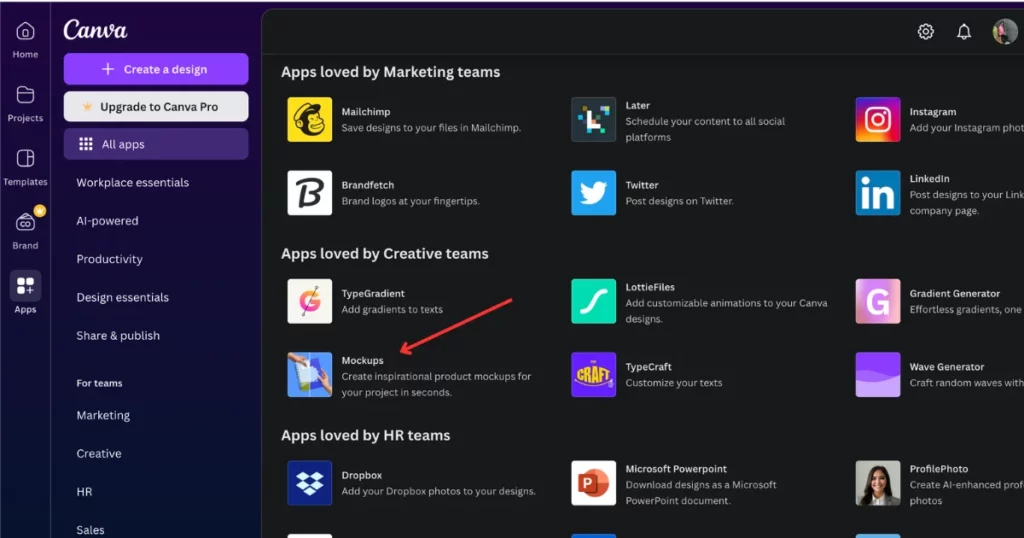The width and height of the screenshot is (1024, 538).
Task: Open the notifications bell
Action: pos(964,31)
